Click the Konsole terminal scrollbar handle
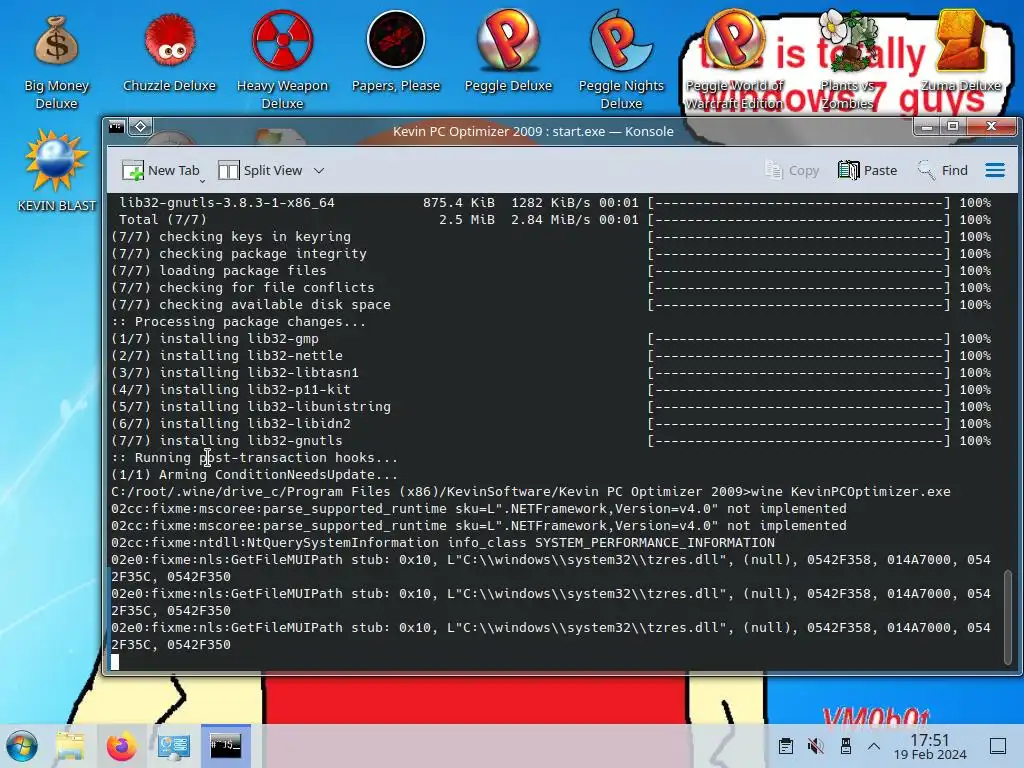 coord(1008,616)
